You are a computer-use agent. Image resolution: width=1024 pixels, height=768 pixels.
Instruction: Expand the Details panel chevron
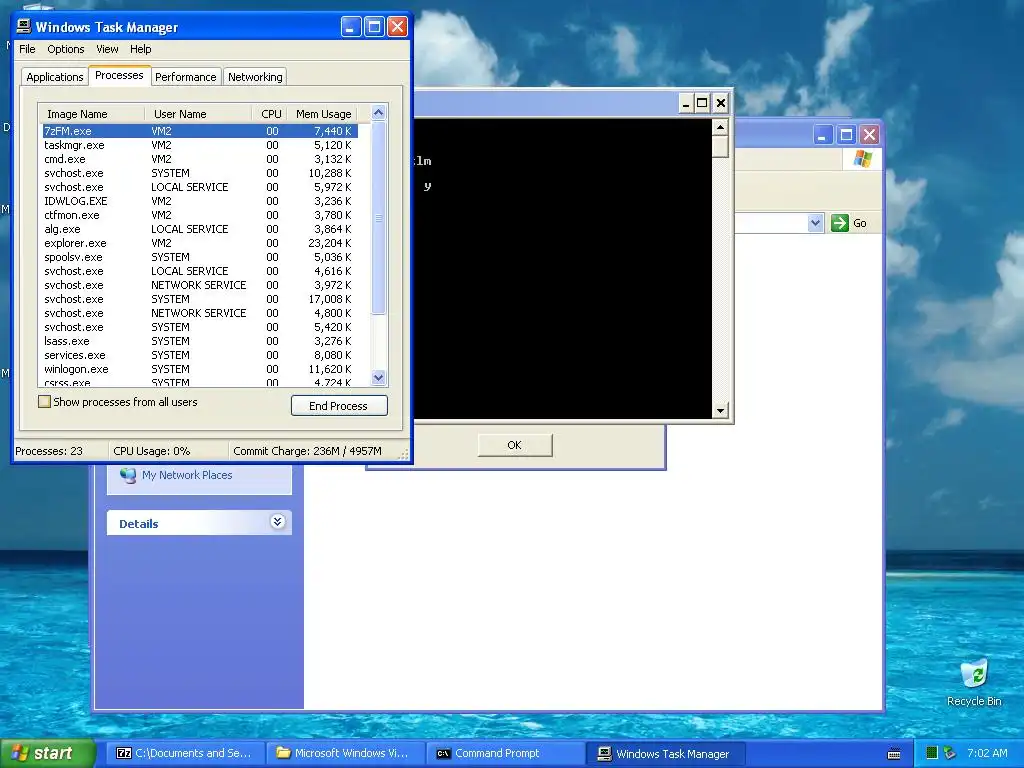(278, 521)
